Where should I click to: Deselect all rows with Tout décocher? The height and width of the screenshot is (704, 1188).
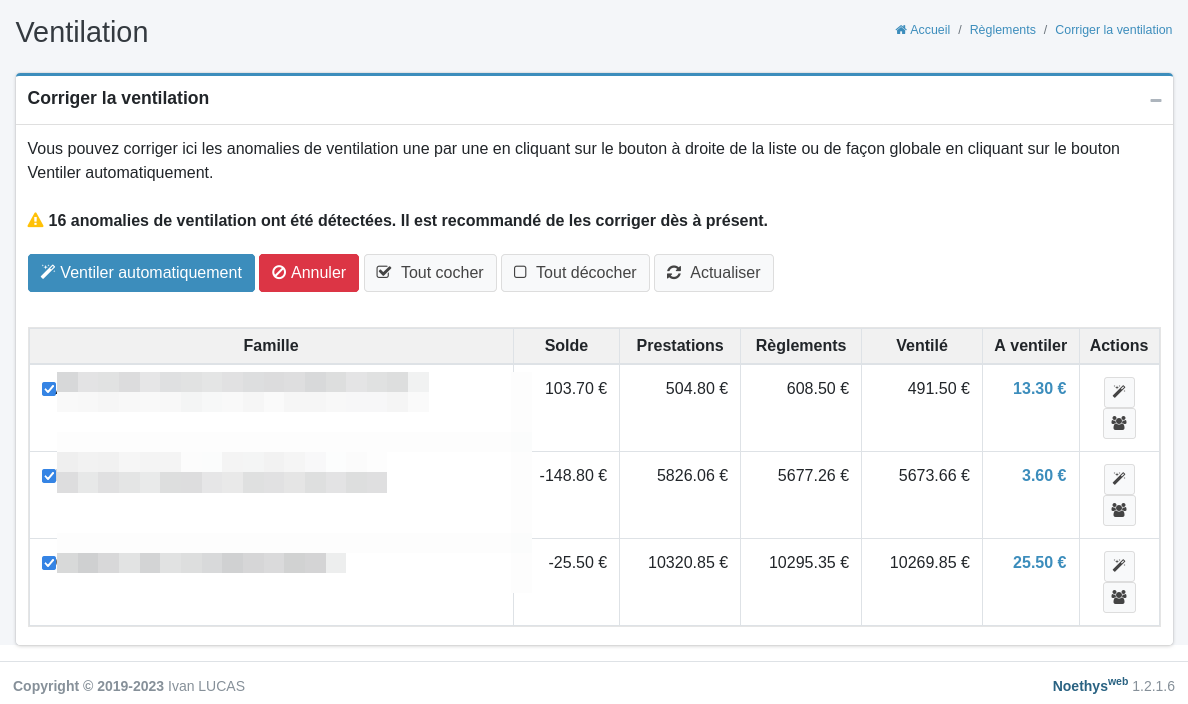click(575, 273)
